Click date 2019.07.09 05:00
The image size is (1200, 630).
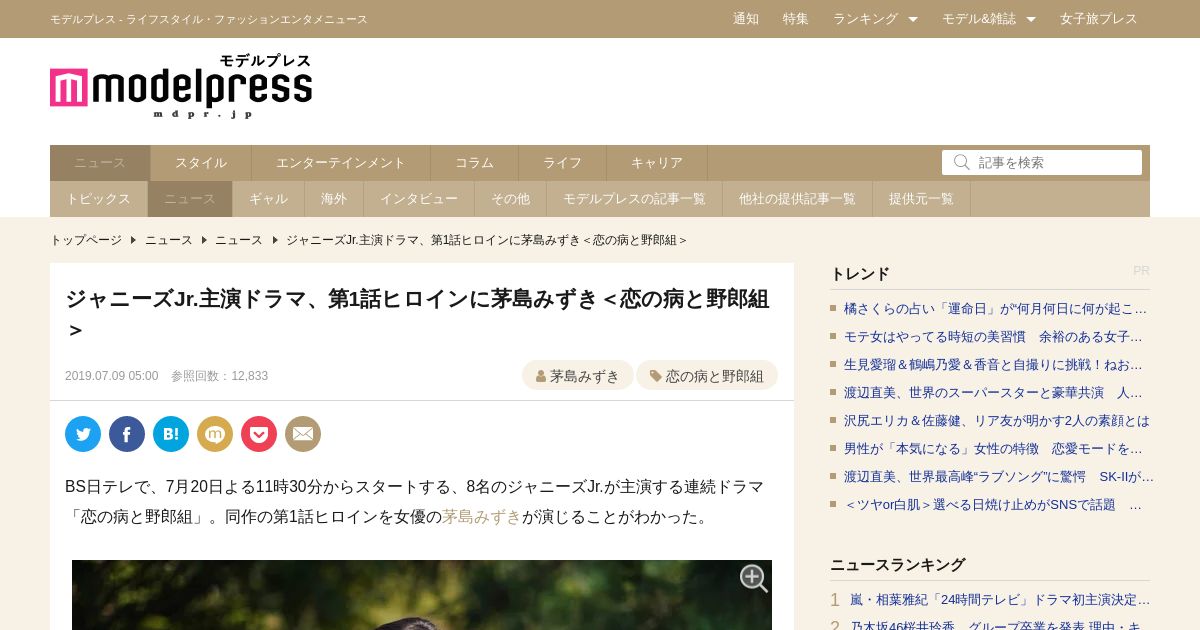(111, 376)
